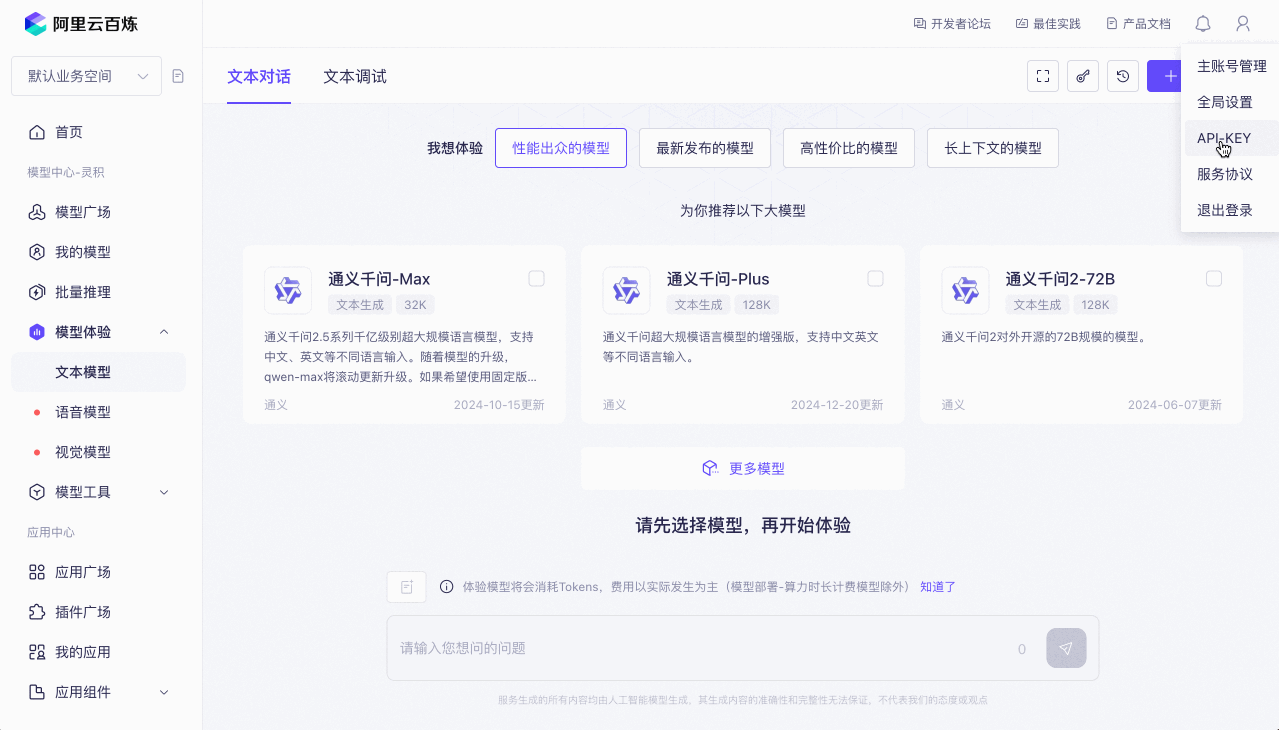Screen dimensions: 1279x730
Task: Click the 通义千问-Plus model logo
Action: click(x=627, y=291)
